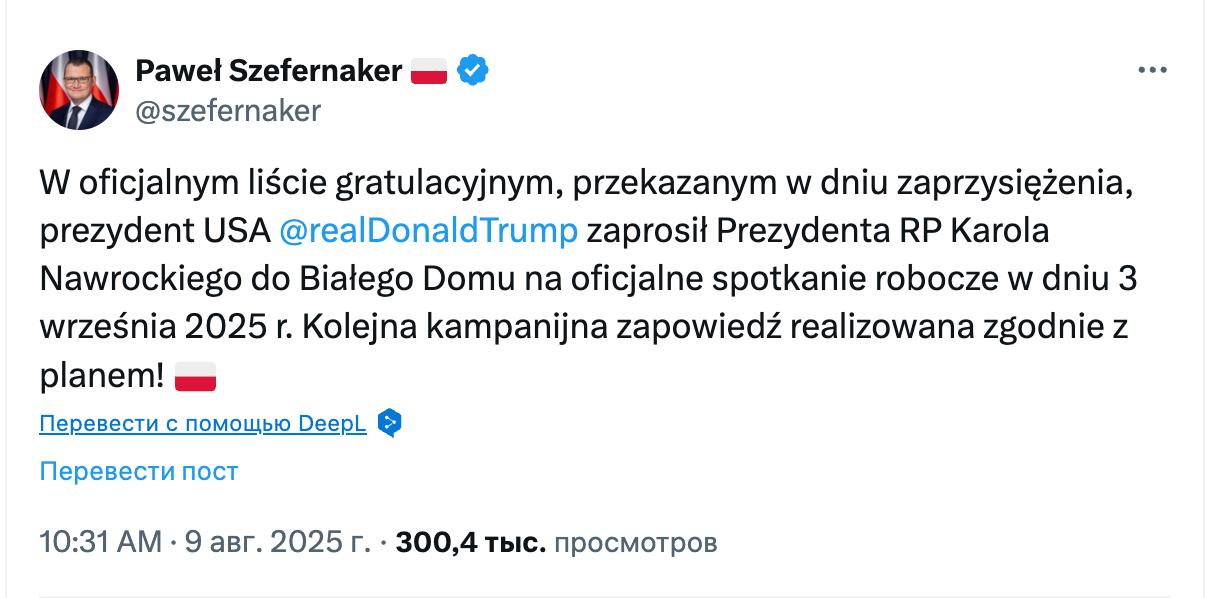Click "Перевести пост" to translate the post
Image resolution: width=1206 pixels, height=598 pixels.
pos(139,471)
